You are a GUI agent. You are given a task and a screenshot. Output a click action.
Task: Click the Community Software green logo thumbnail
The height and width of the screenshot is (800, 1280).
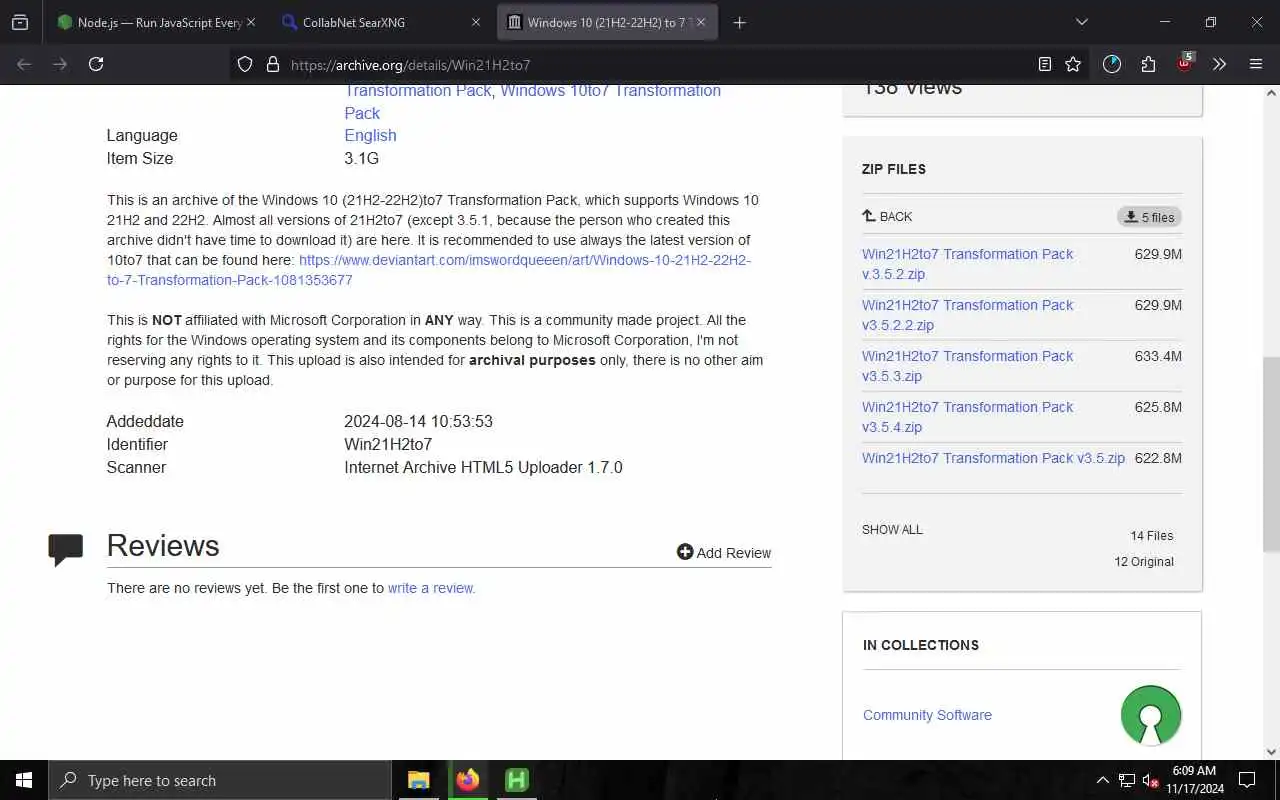pos(1151,715)
